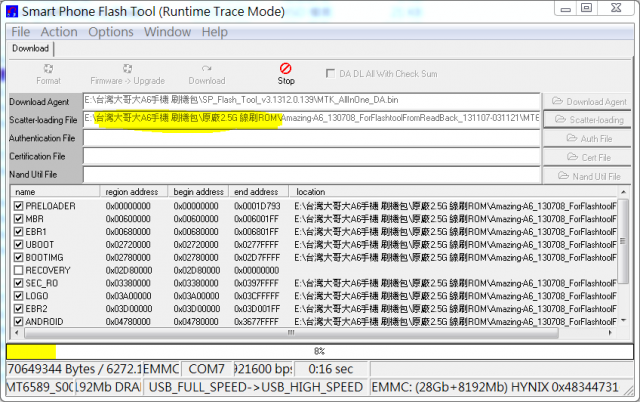Click the 'name' column header

coord(55,191)
